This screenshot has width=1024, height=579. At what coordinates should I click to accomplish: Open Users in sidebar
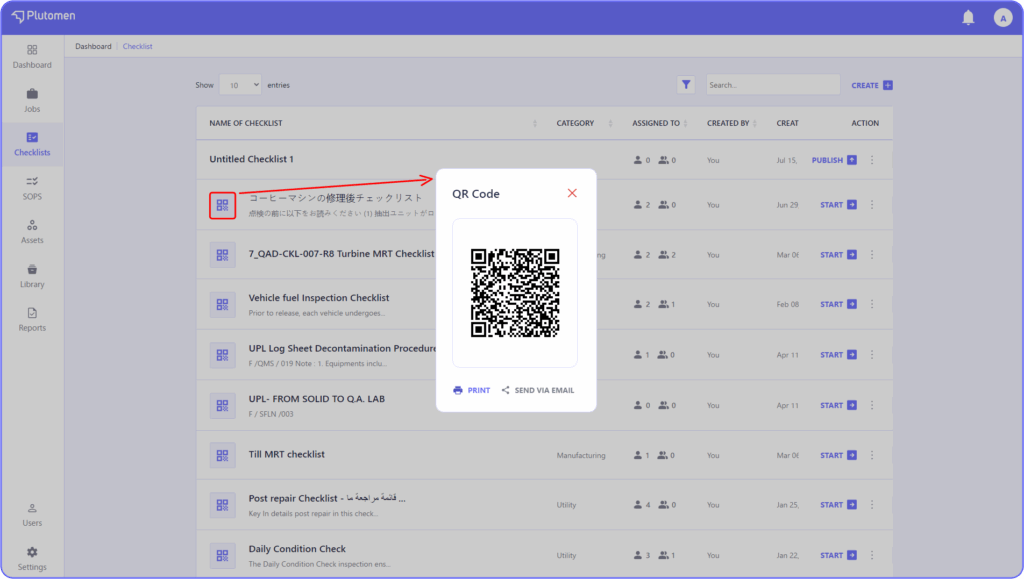32,515
